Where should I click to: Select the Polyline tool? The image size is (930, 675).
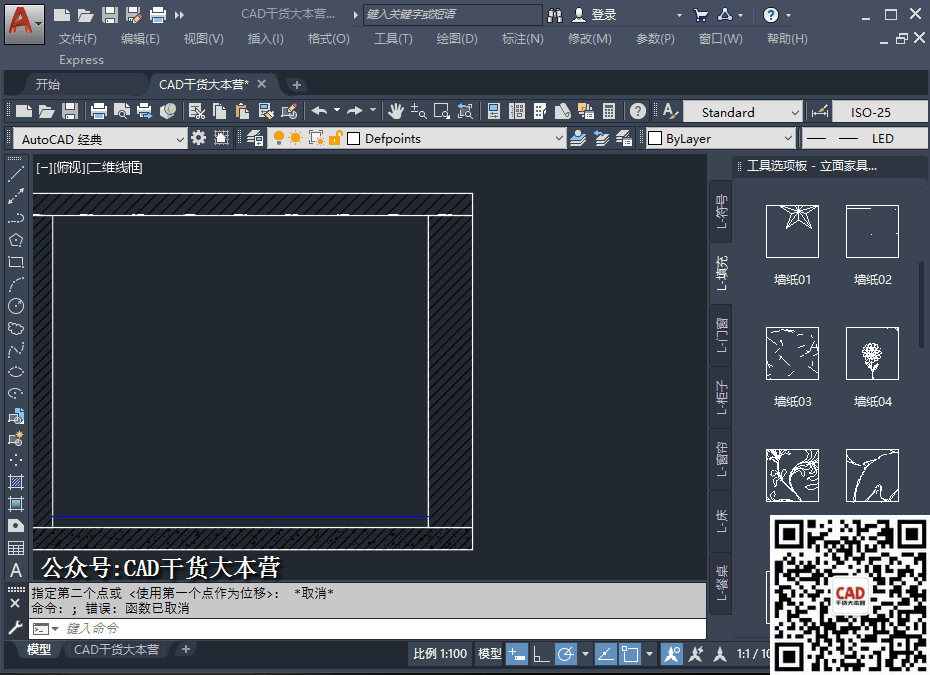[x=16, y=218]
